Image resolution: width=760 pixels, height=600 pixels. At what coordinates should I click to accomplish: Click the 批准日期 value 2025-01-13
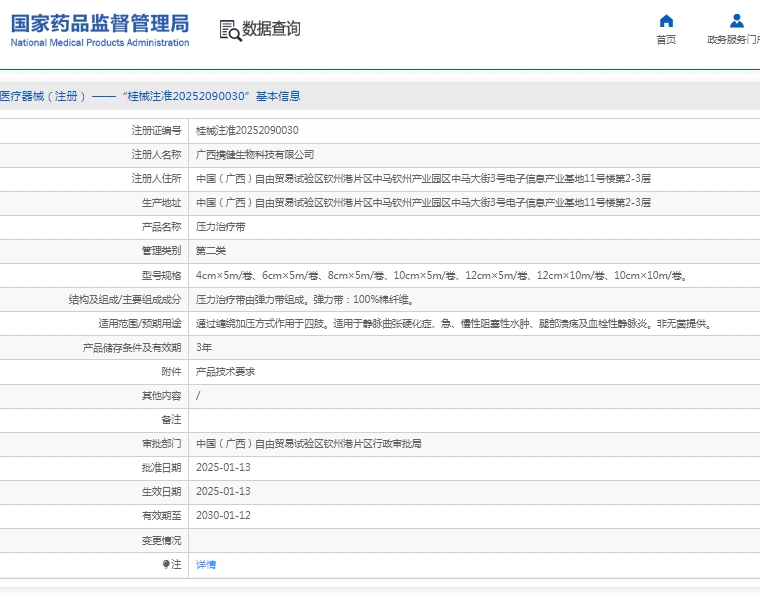[x=223, y=467]
